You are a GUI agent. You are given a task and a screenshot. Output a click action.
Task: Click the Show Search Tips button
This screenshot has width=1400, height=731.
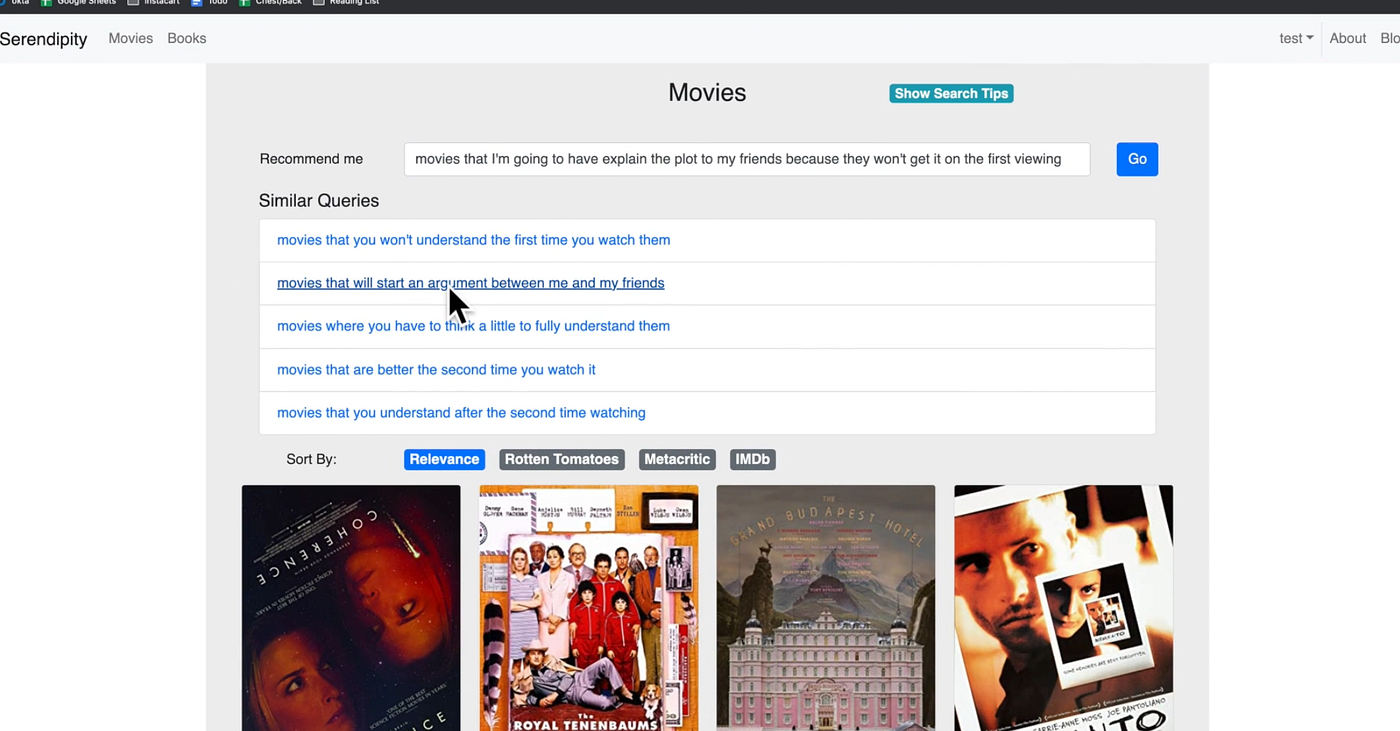click(x=951, y=93)
